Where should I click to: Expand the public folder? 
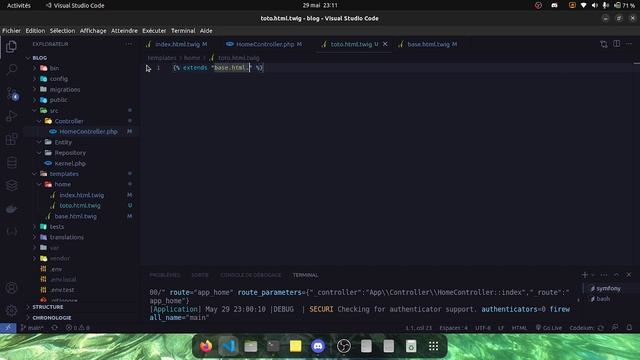pyautogui.click(x=58, y=100)
